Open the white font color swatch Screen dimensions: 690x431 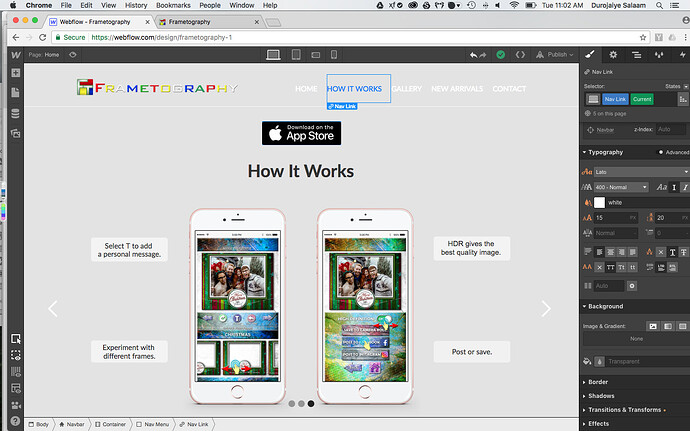pos(599,203)
